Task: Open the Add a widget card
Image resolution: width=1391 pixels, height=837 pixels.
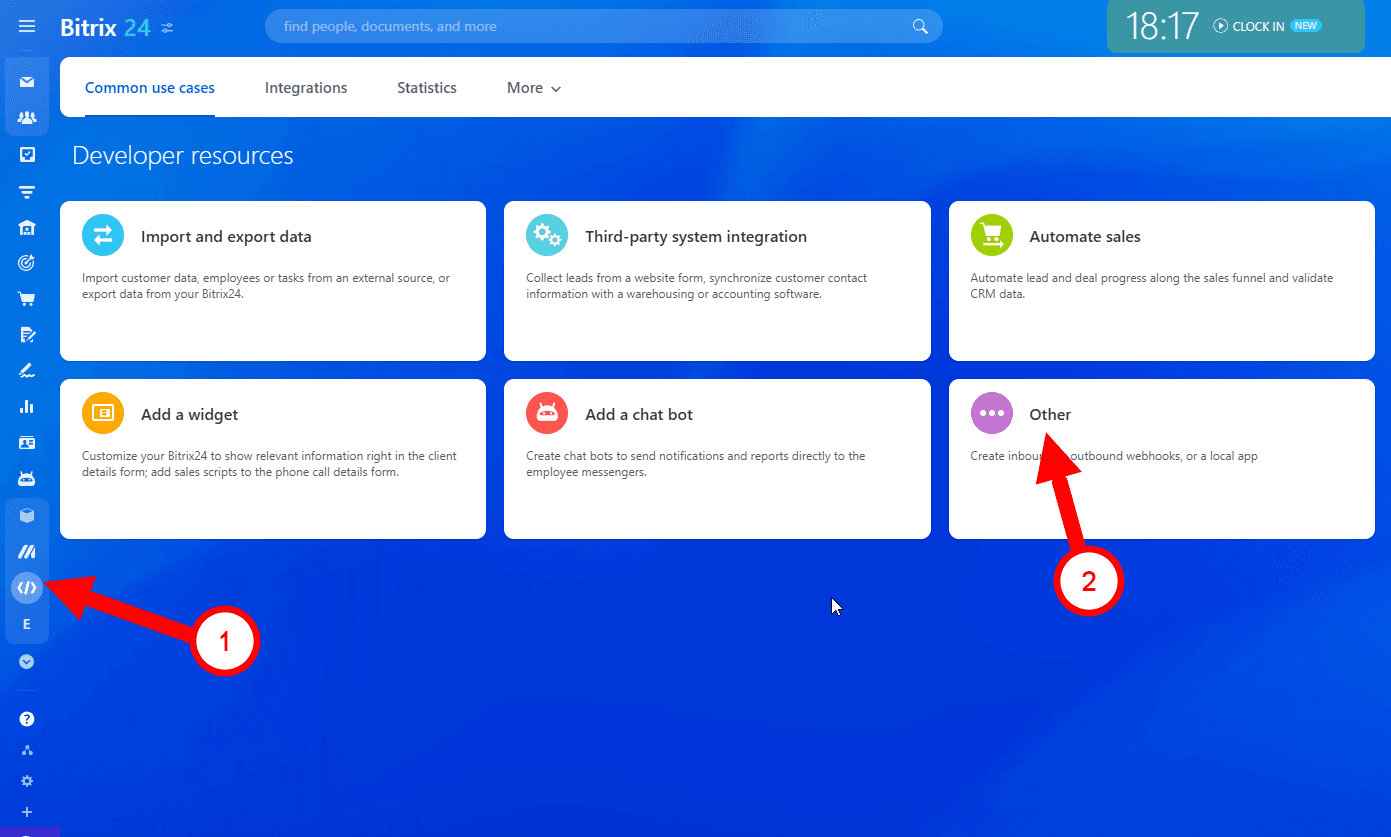Action: coord(273,459)
